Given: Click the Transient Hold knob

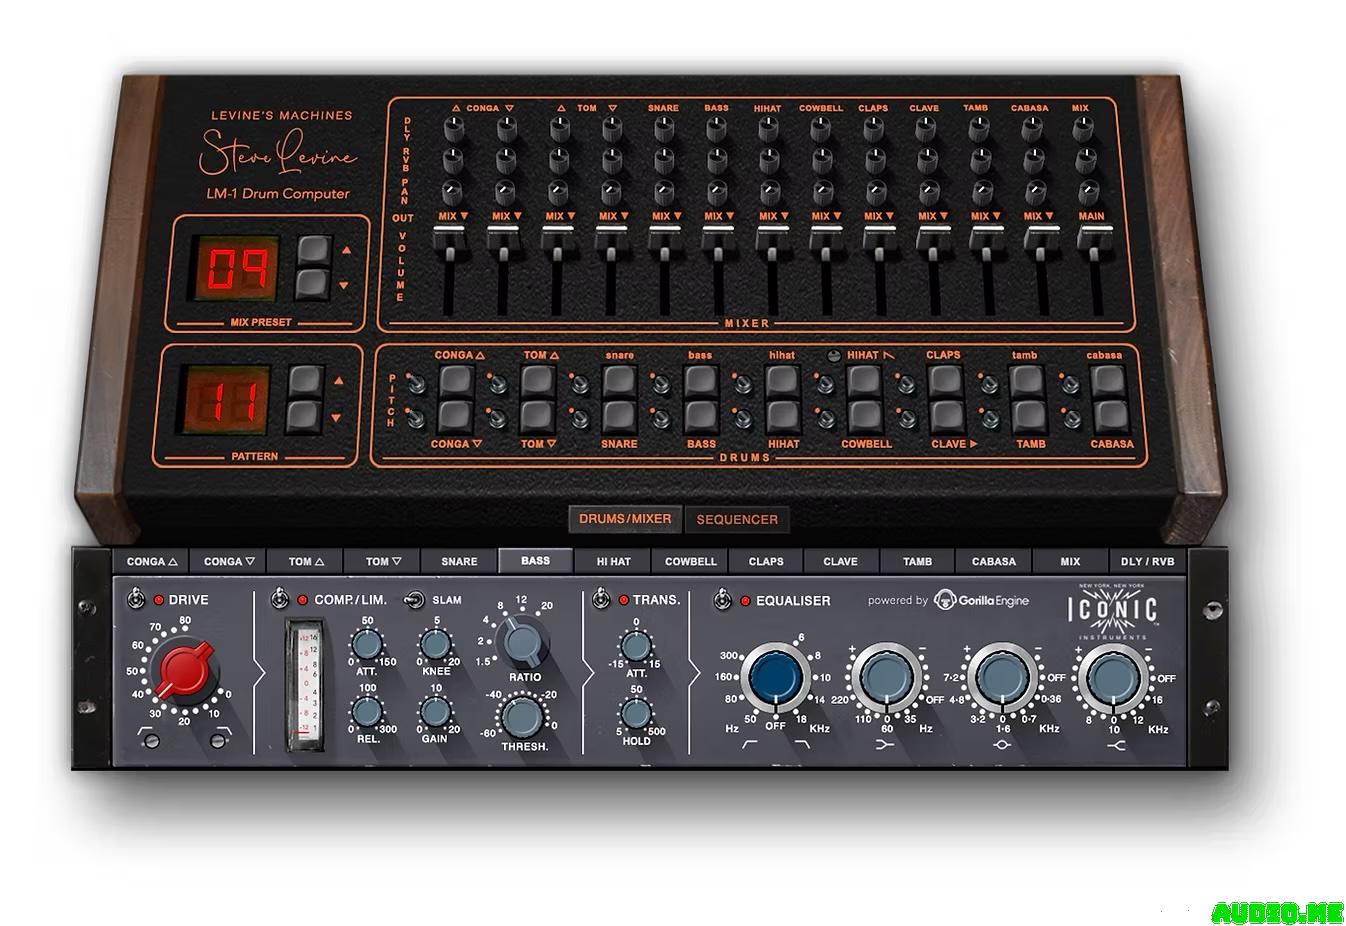Looking at the screenshot, I should click(x=636, y=713).
